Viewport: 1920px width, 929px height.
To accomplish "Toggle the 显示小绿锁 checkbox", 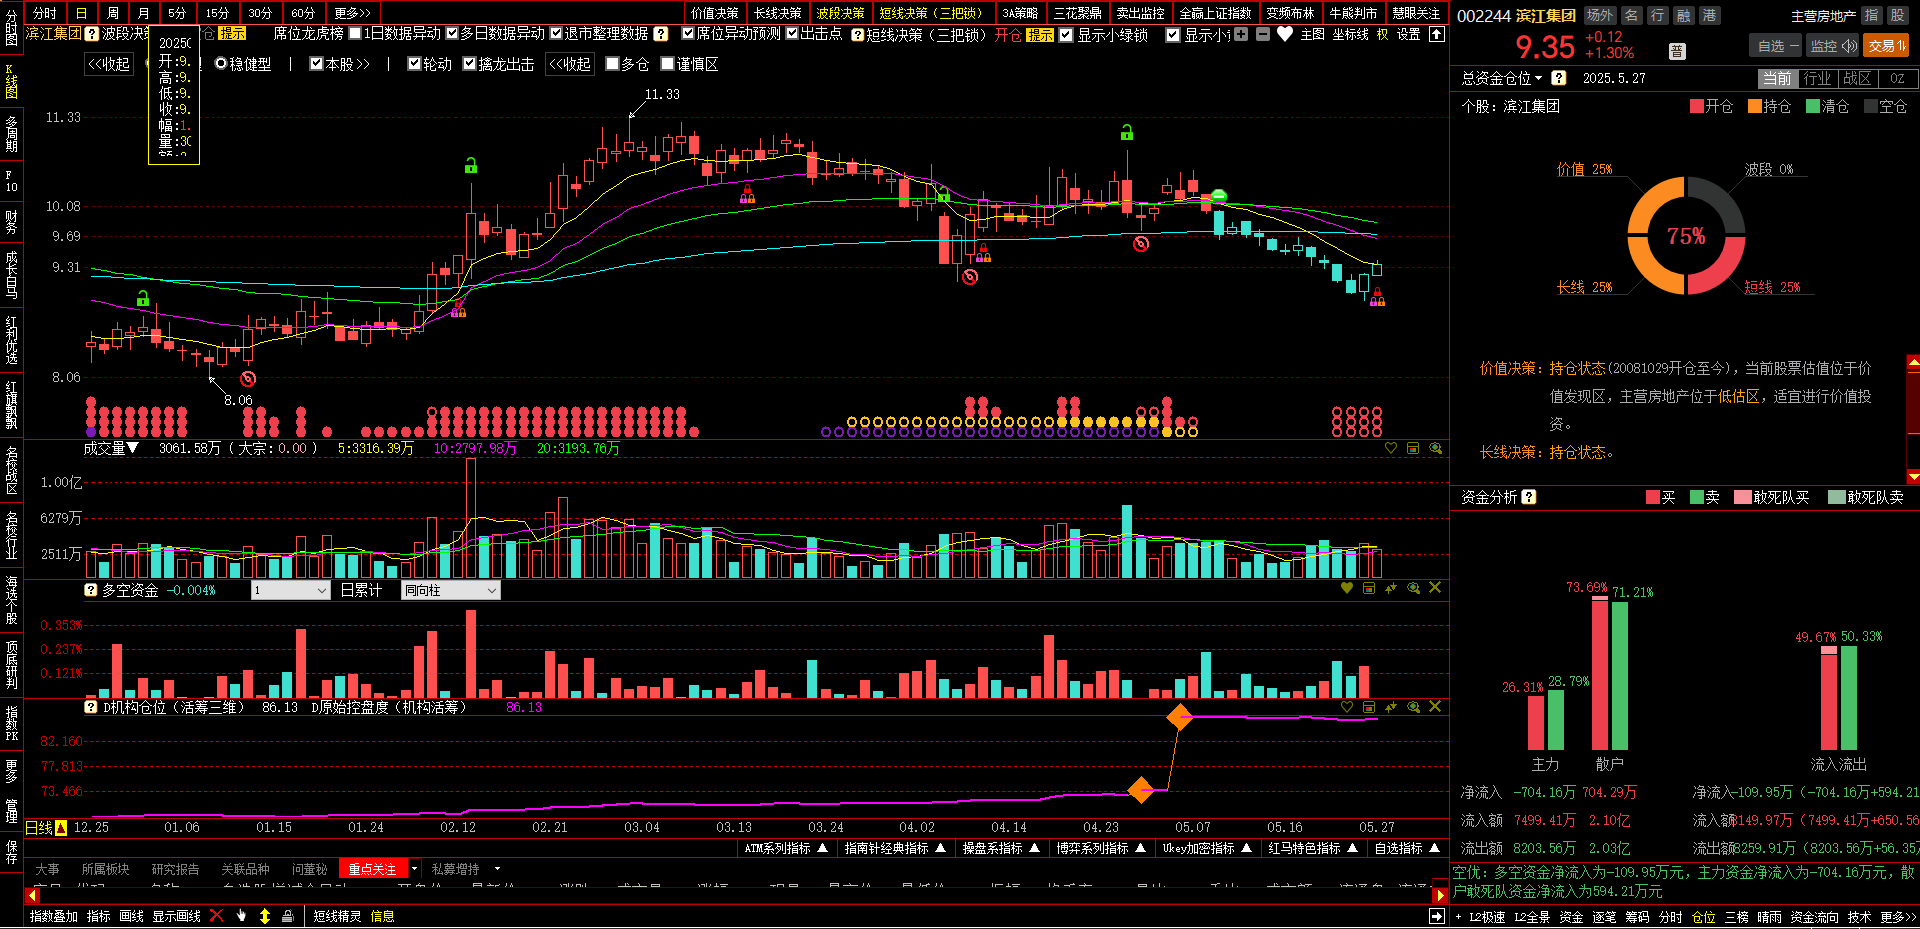I will (1066, 35).
